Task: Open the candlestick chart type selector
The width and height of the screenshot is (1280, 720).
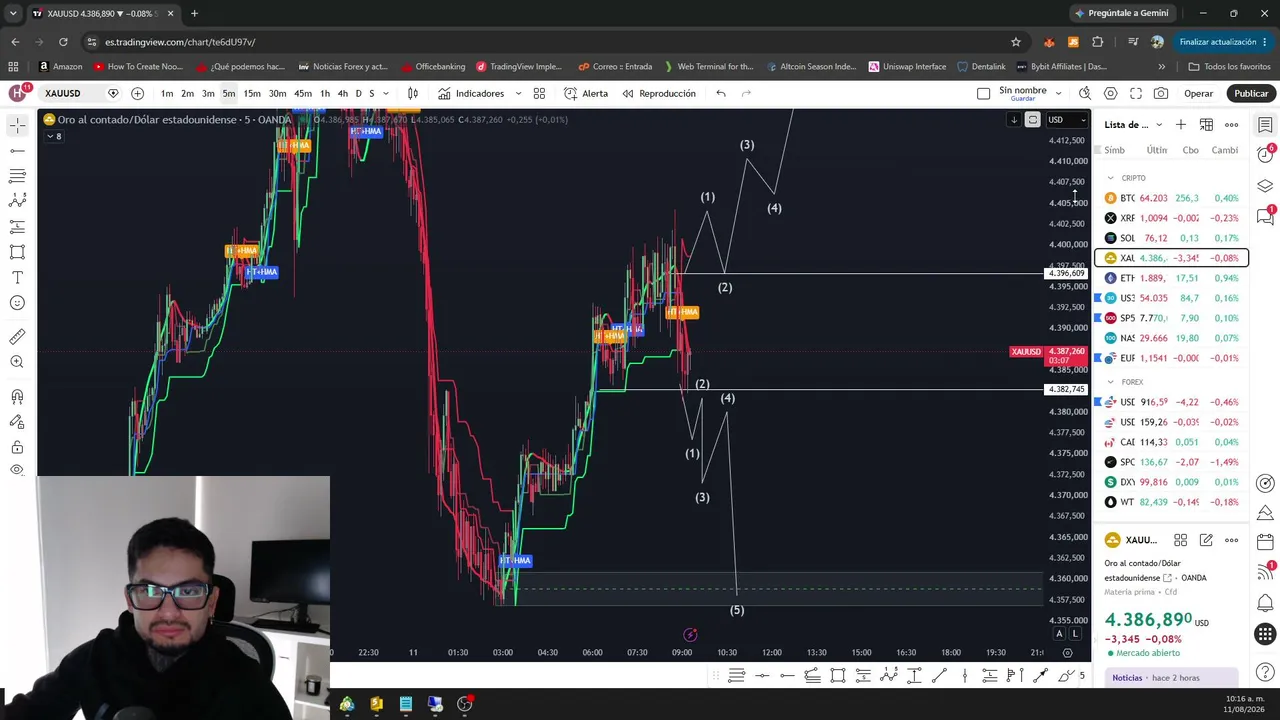Action: coord(412,94)
